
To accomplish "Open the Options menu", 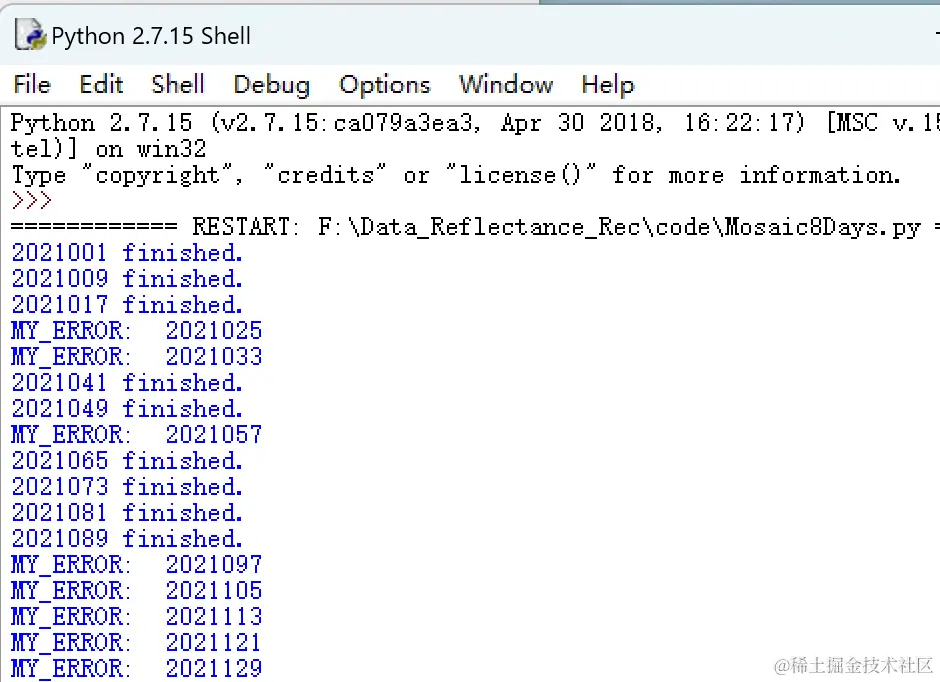I will click(x=385, y=85).
